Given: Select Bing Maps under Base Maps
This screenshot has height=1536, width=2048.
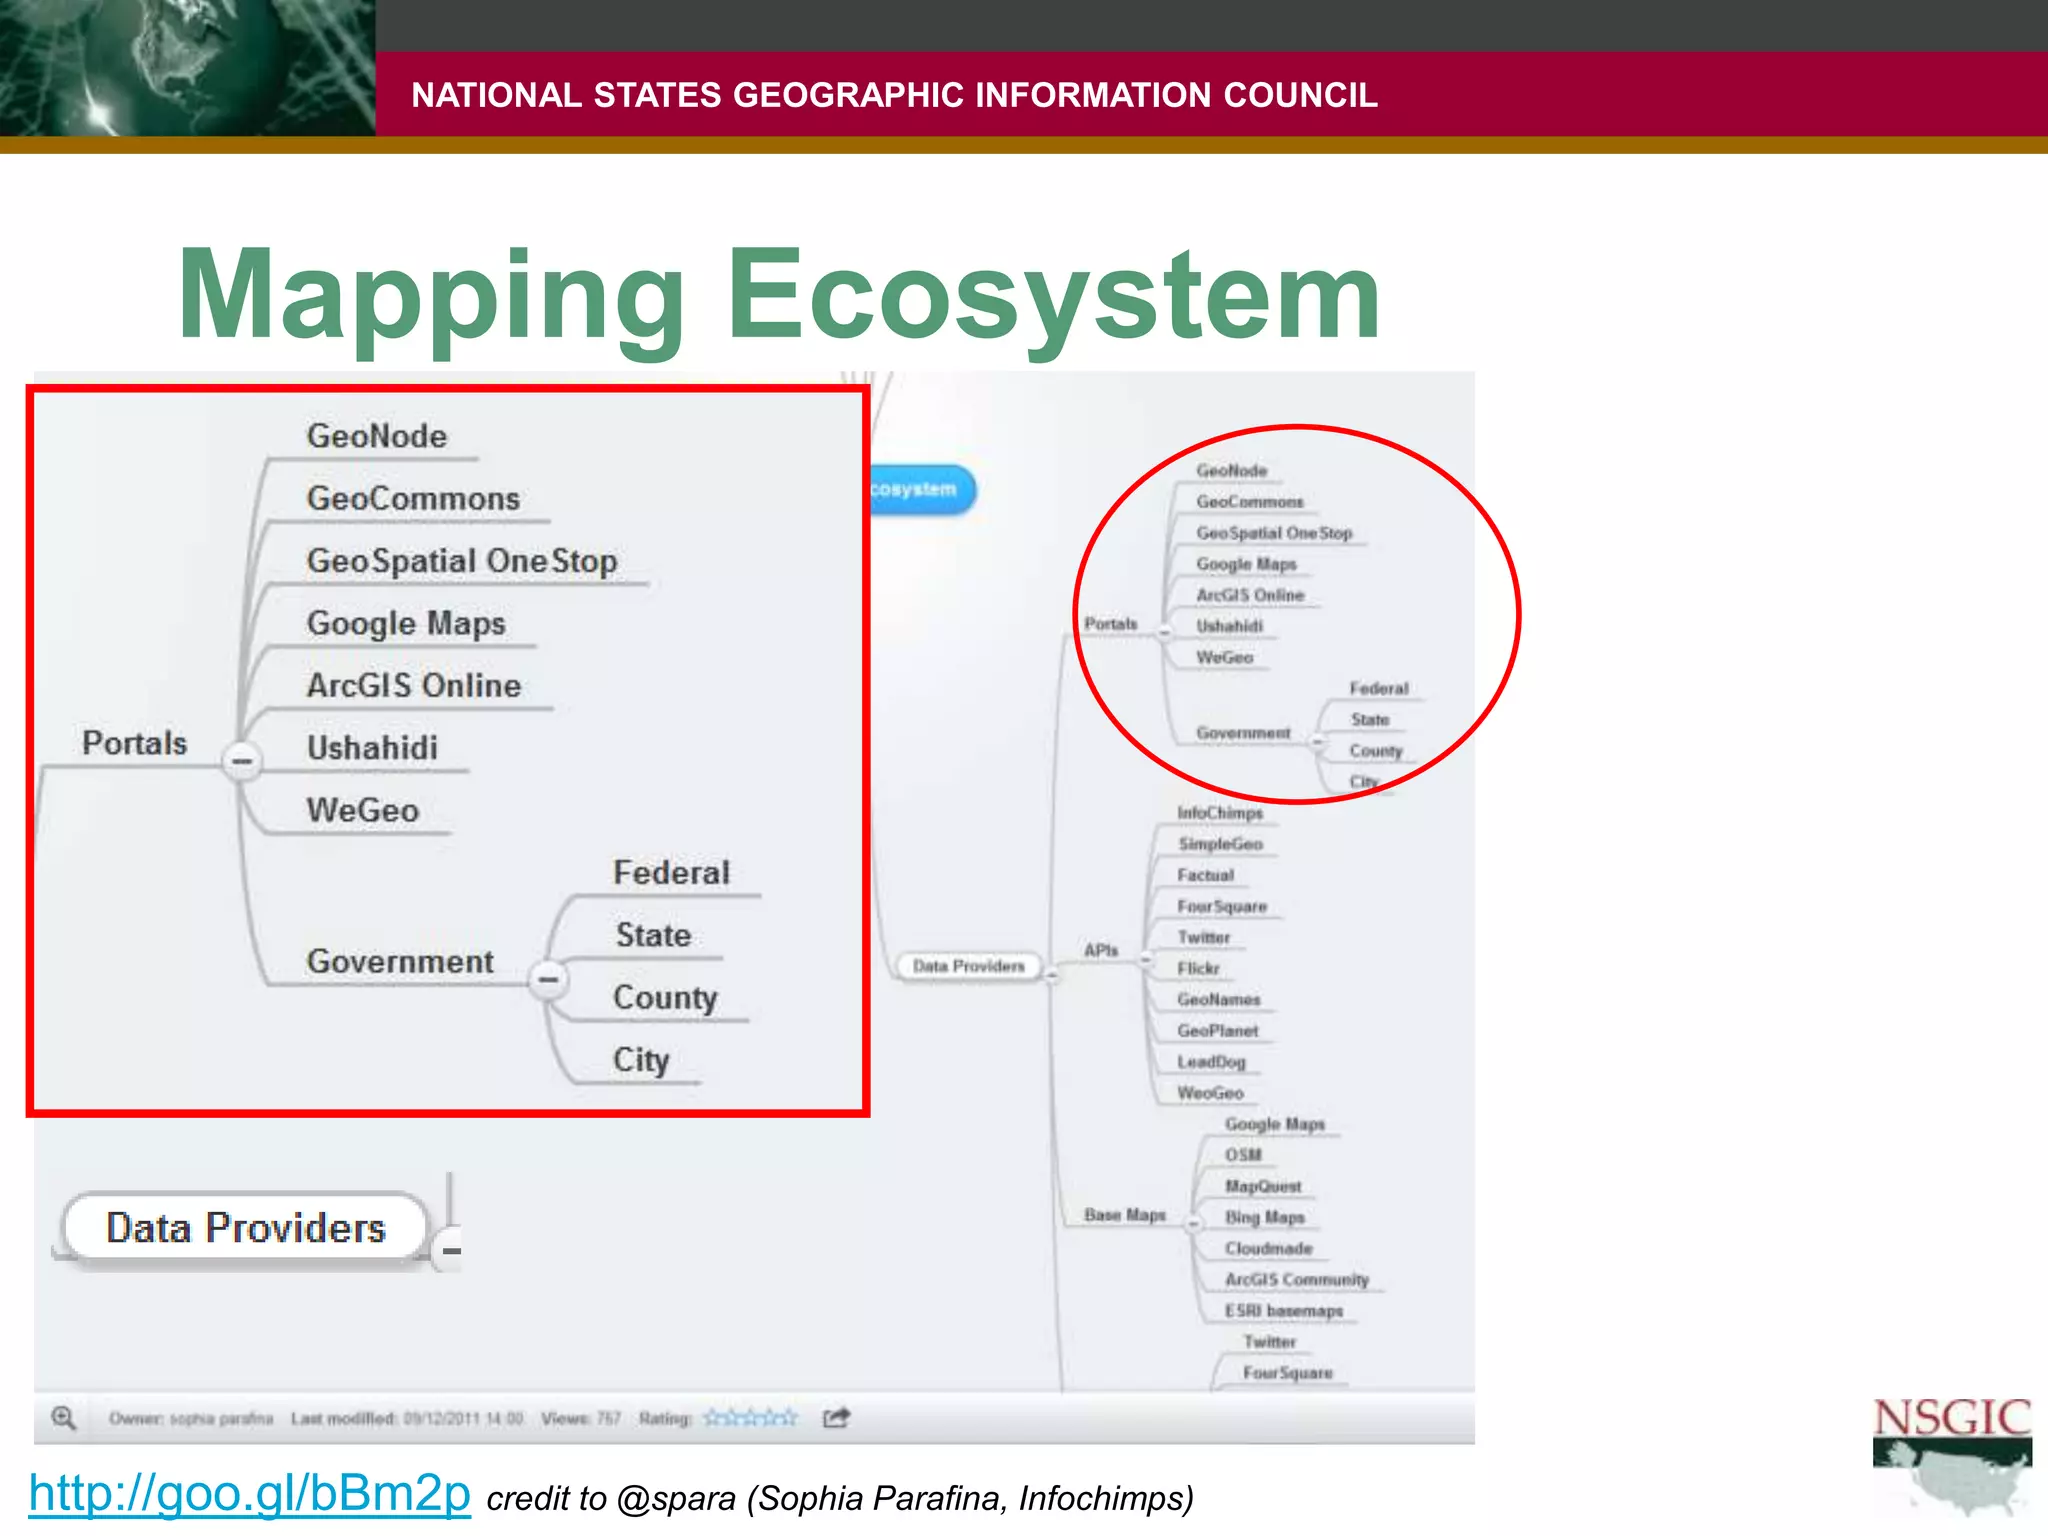Looking at the screenshot, I should click(x=1265, y=1217).
